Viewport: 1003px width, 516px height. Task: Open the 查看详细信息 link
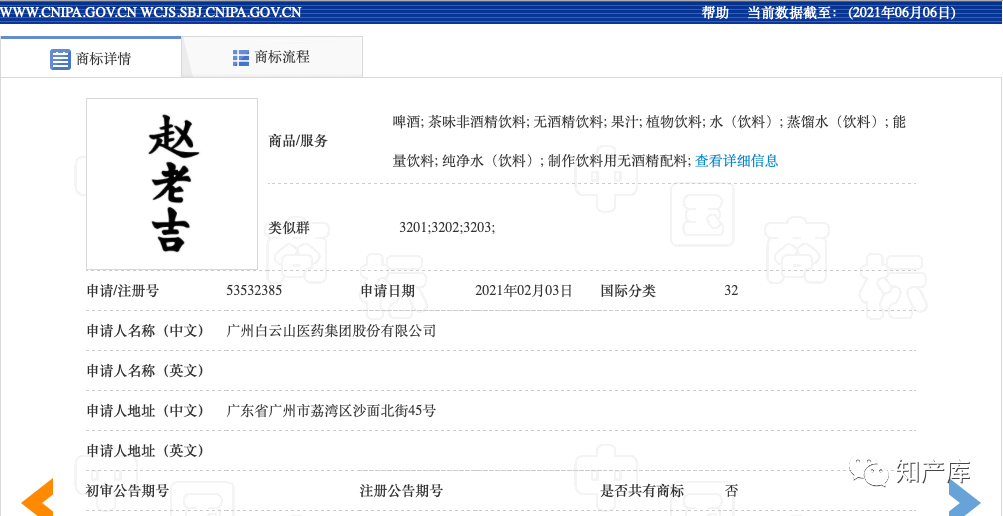pos(737,160)
